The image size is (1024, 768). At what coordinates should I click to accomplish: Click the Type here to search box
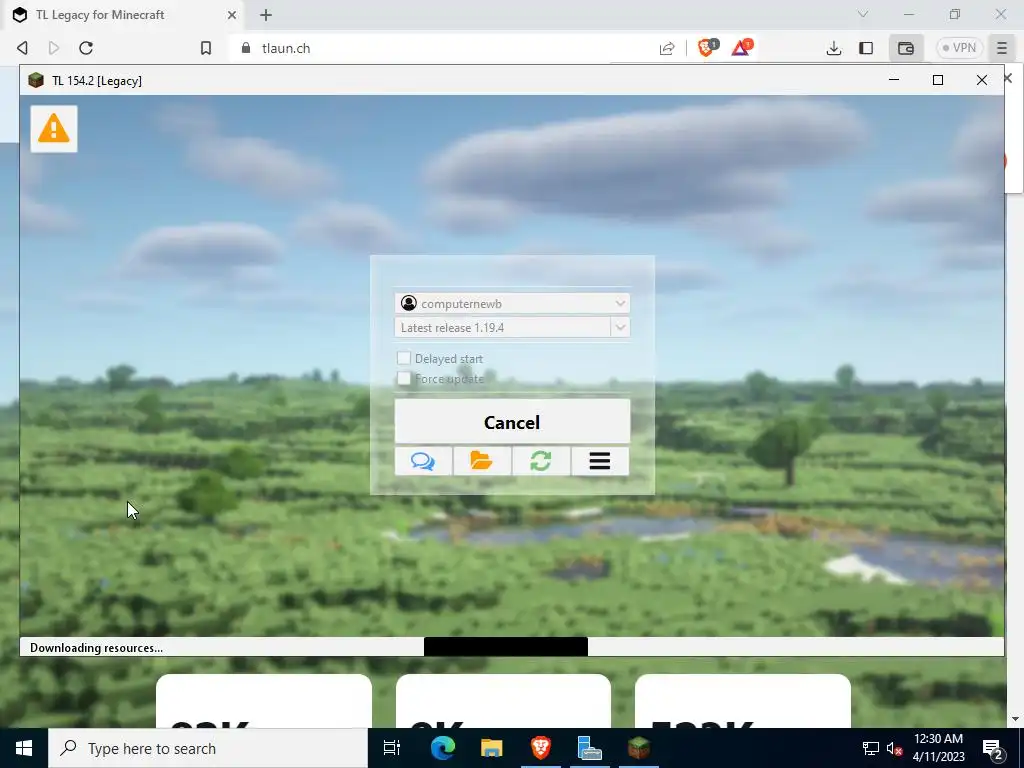(208, 748)
